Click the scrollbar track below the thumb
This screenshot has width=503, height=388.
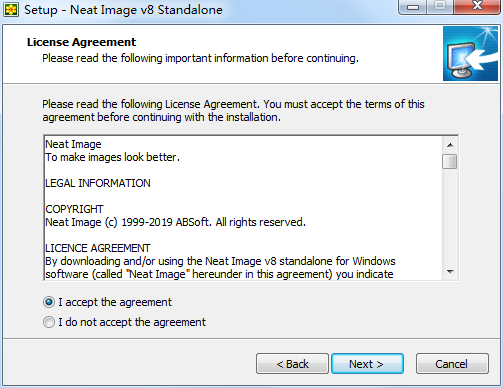[x=450, y=217]
